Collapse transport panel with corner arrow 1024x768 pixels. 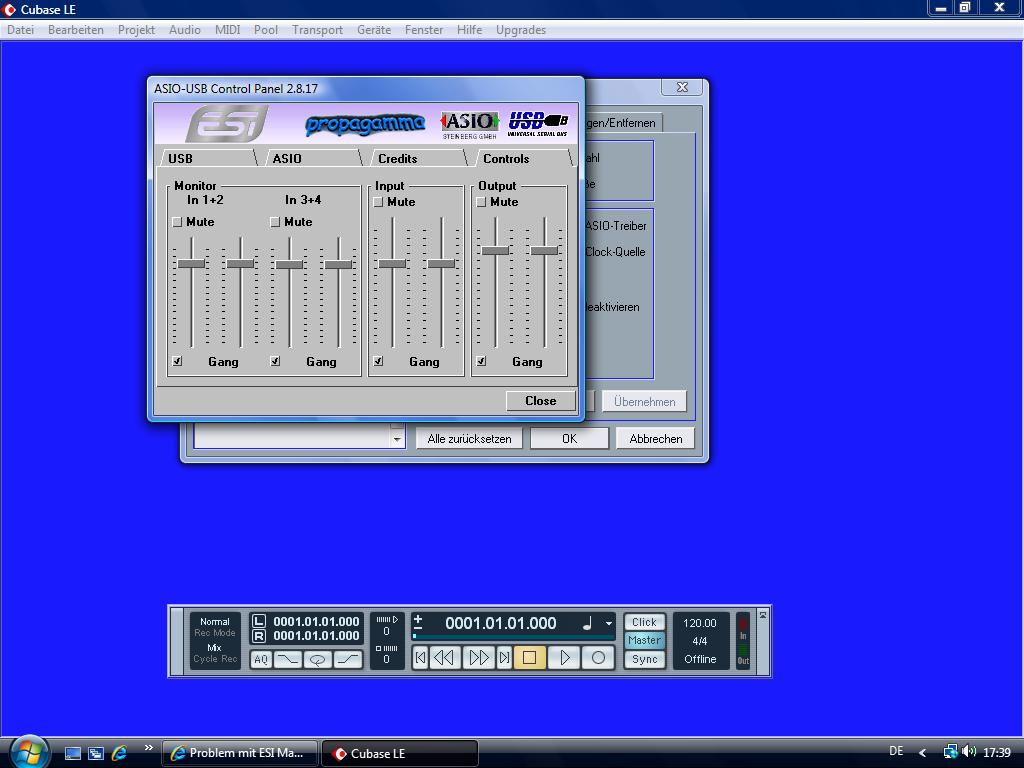tap(762, 615)
